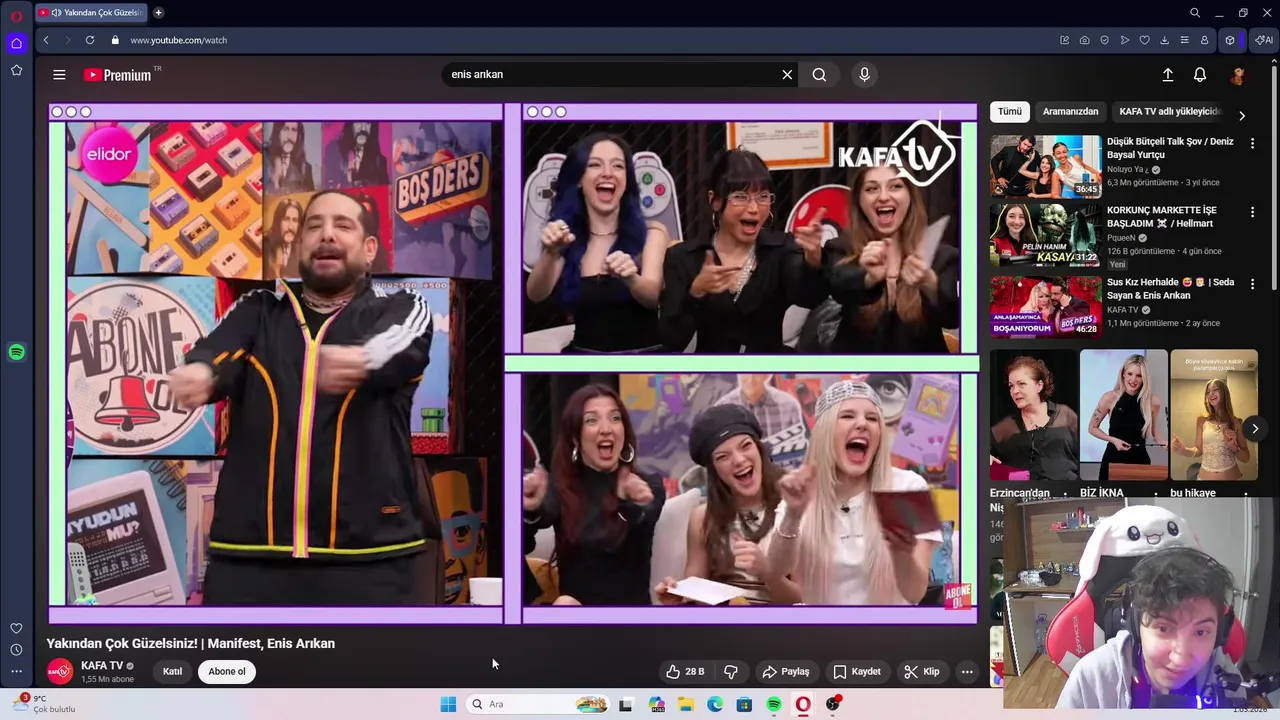Clear the YouTube search text
This screenshot has height=720, width=1280.
pyautogui.click(x=787, y=74)
